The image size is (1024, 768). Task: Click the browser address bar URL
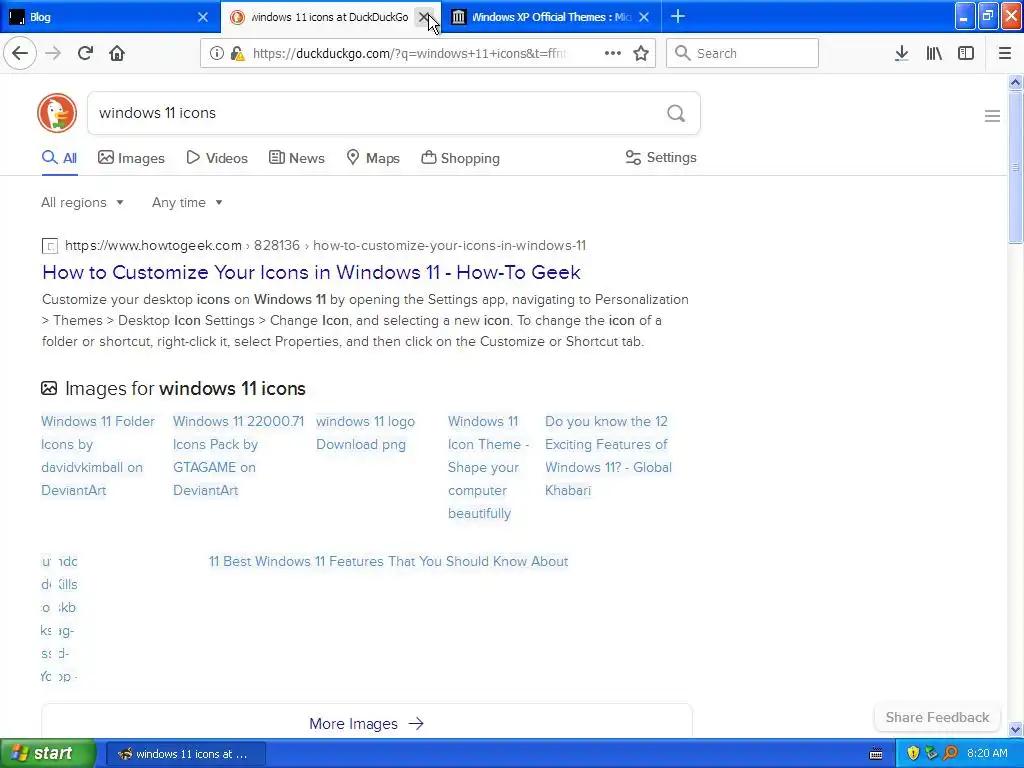409,54
